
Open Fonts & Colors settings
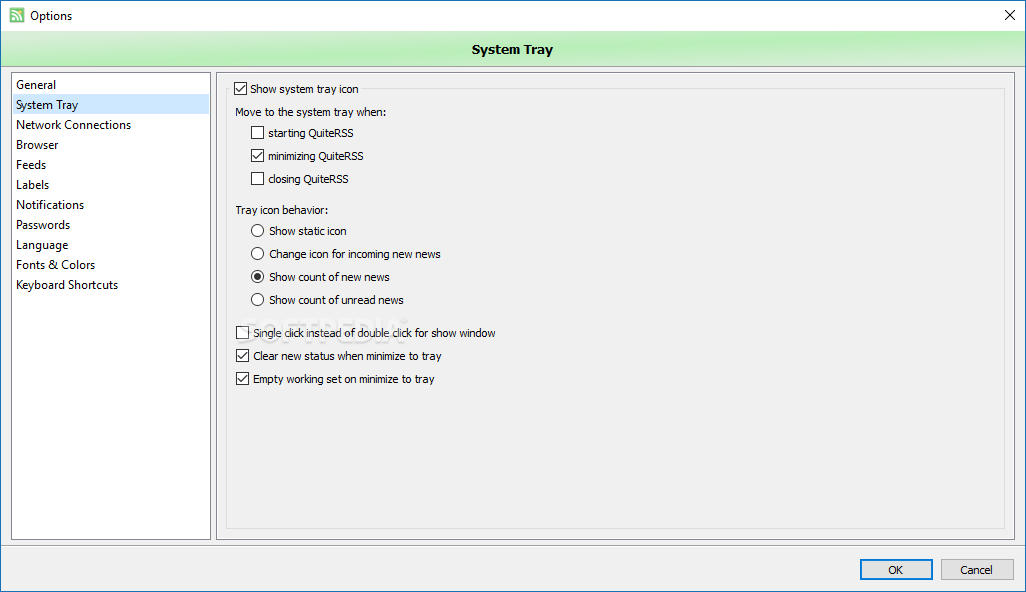pos(111,265)
